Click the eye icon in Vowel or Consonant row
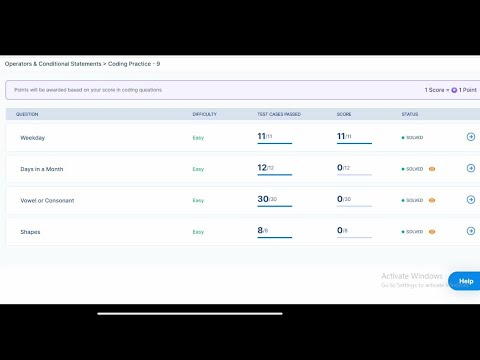Viewport: 480px width, 360px height. [x=432, y=200]
